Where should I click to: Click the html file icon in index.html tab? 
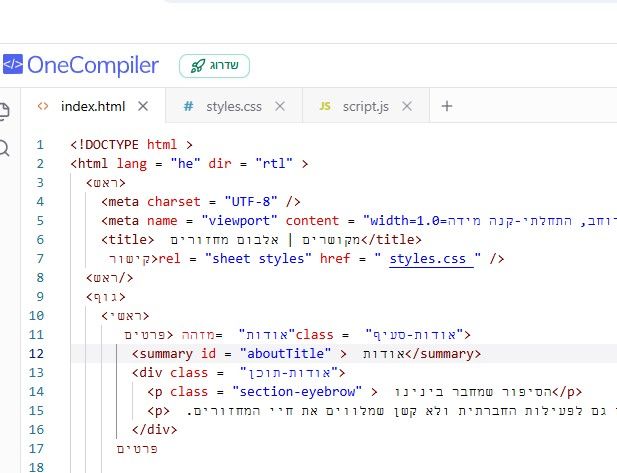coord(43,106)
